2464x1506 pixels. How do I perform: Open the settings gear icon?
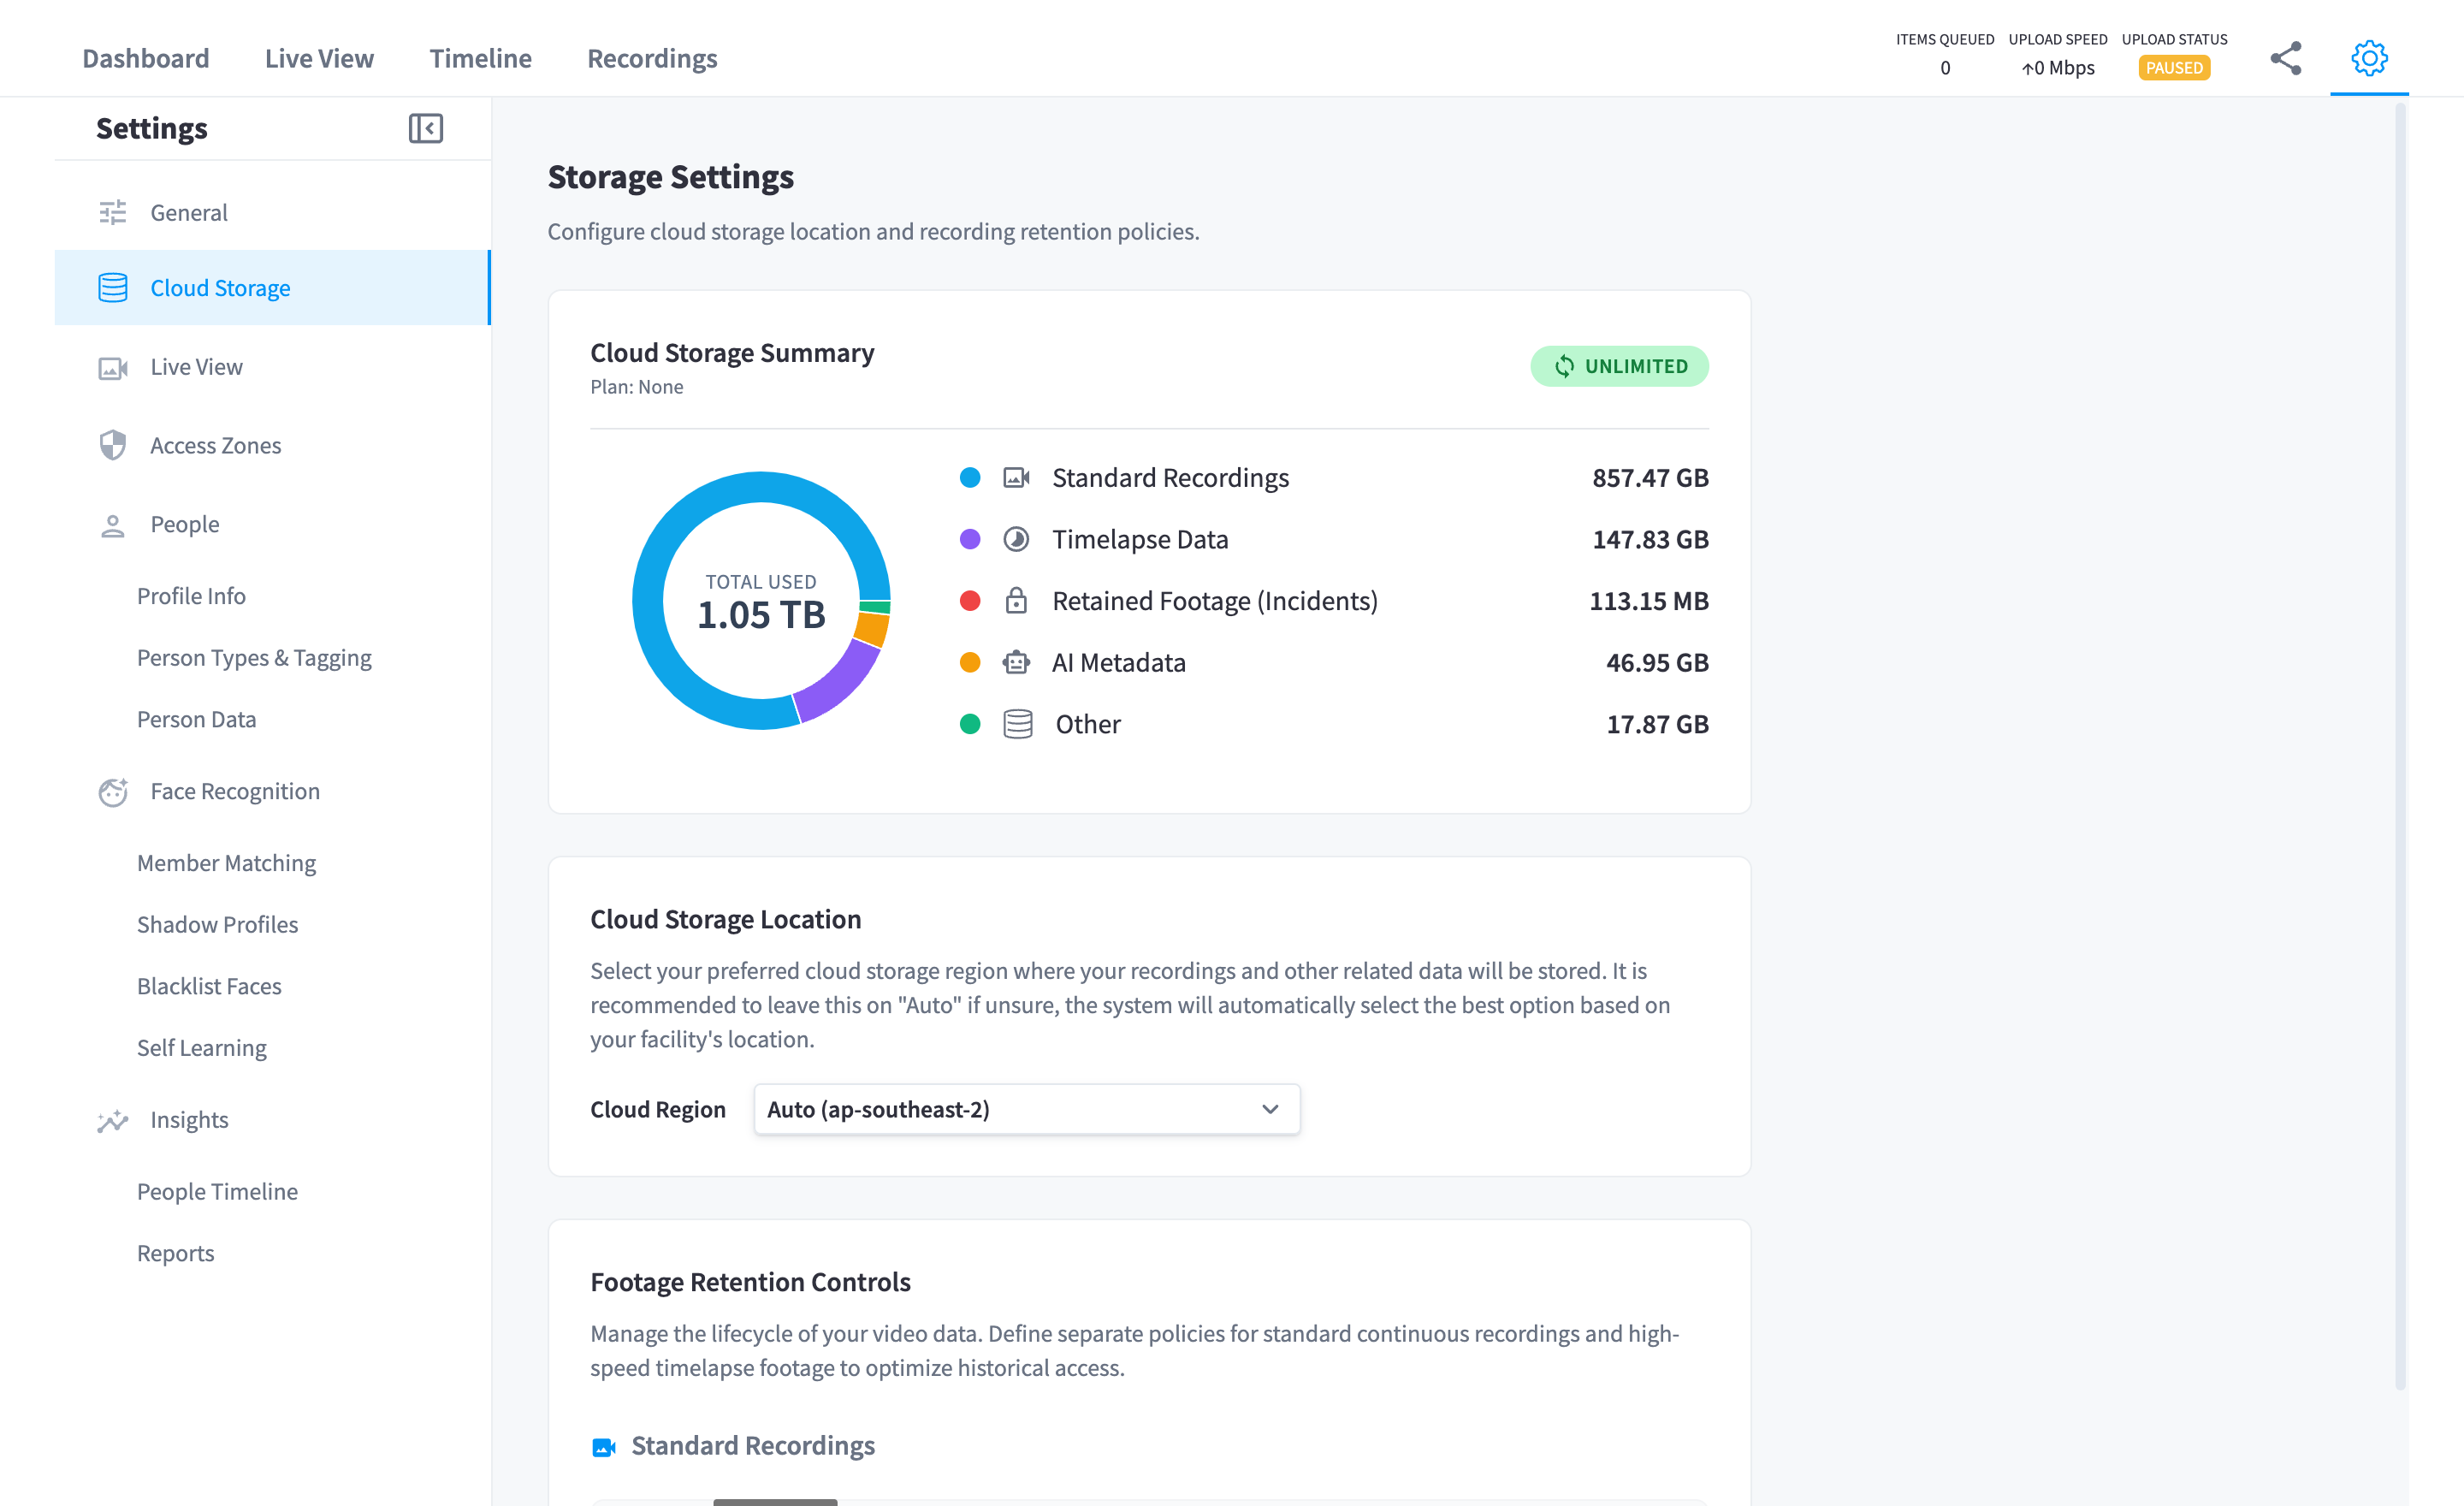pos(2369,58)
